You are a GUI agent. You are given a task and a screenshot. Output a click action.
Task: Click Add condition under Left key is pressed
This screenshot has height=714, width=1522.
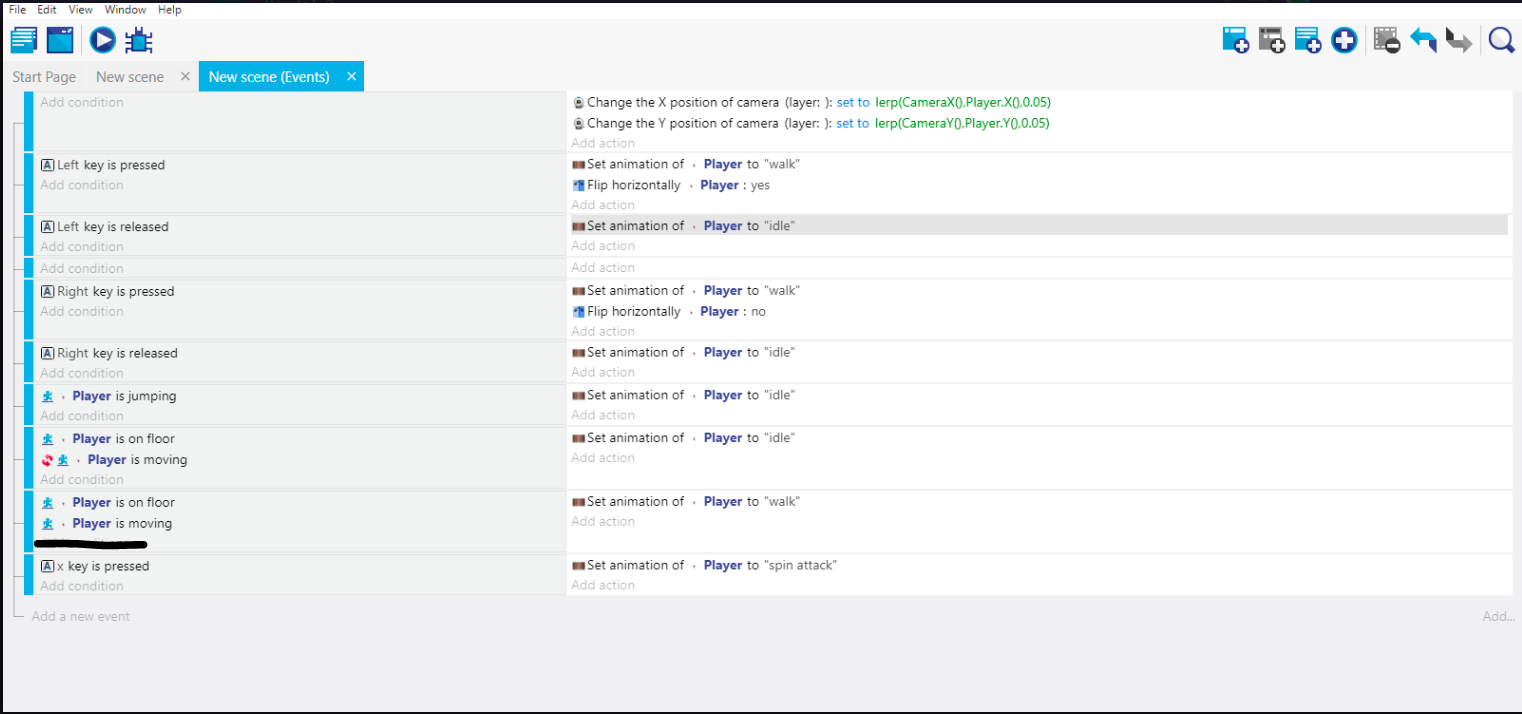coord(81,185)
